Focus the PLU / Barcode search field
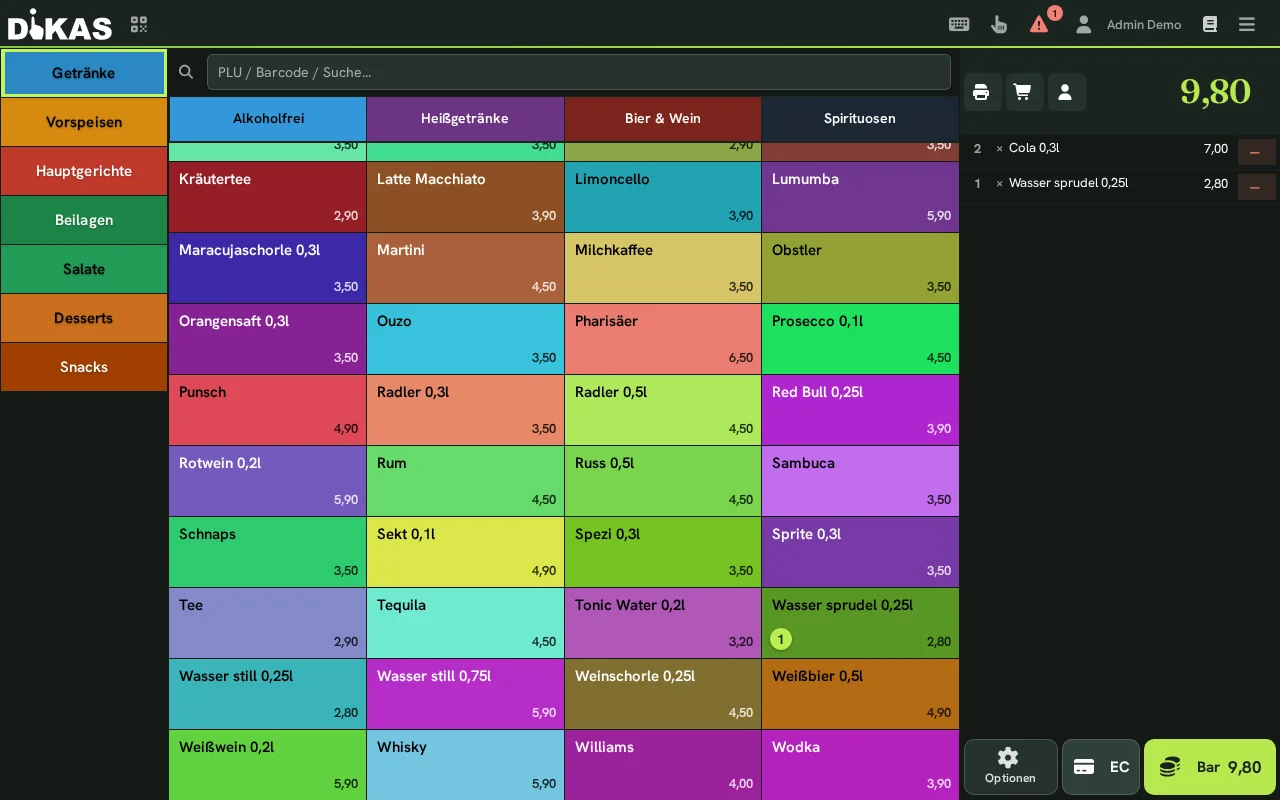The image size is (1280, 800). pyautogui.click(x=578, y=72)
